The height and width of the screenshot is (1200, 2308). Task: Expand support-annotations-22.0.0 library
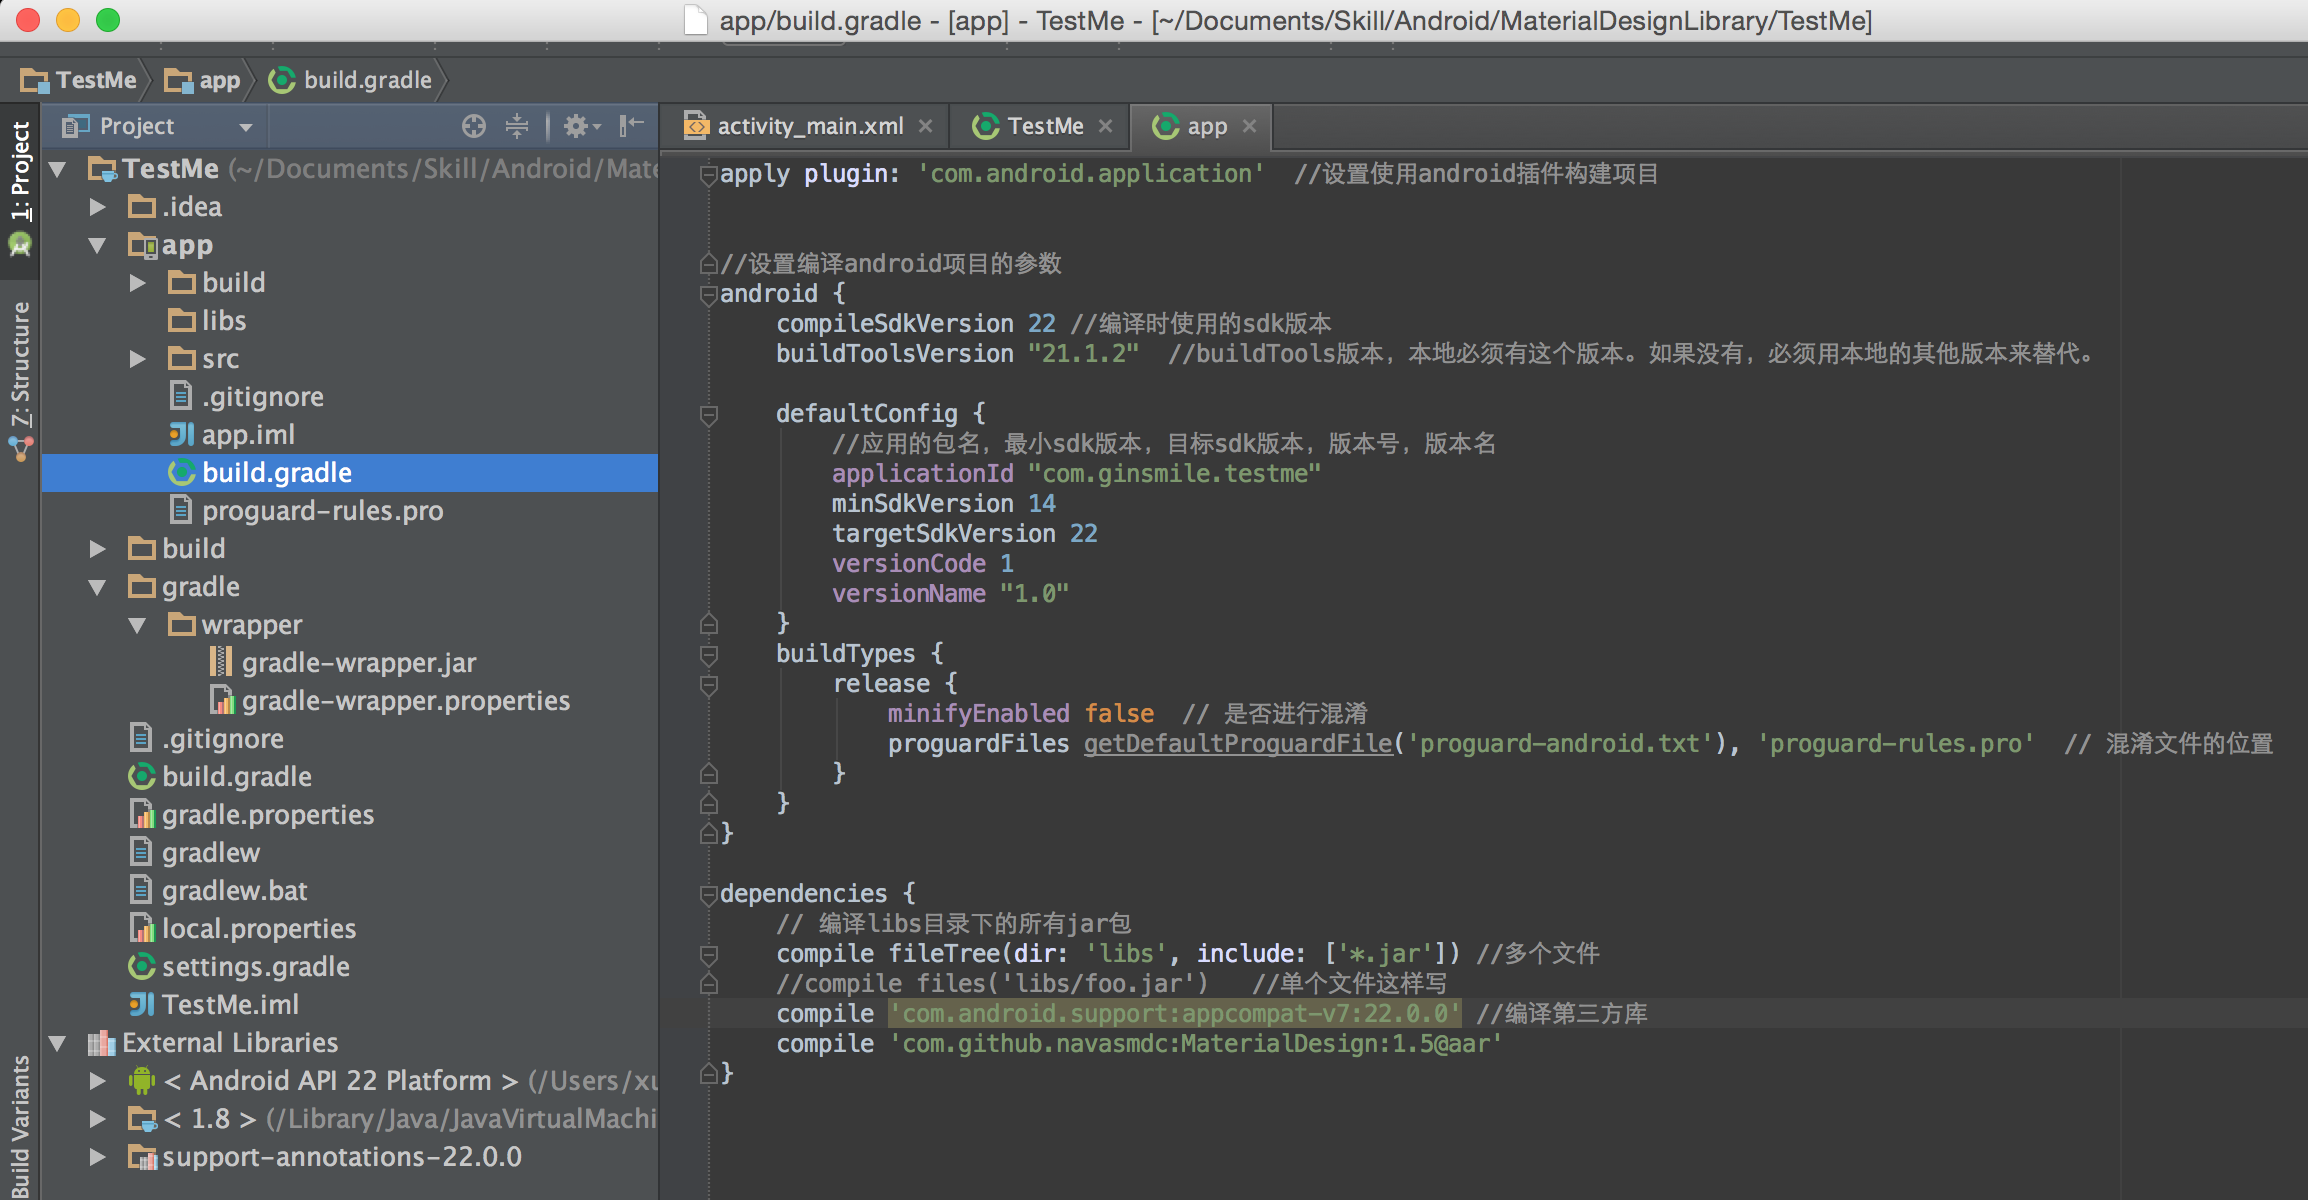(x=98, y=1157)
